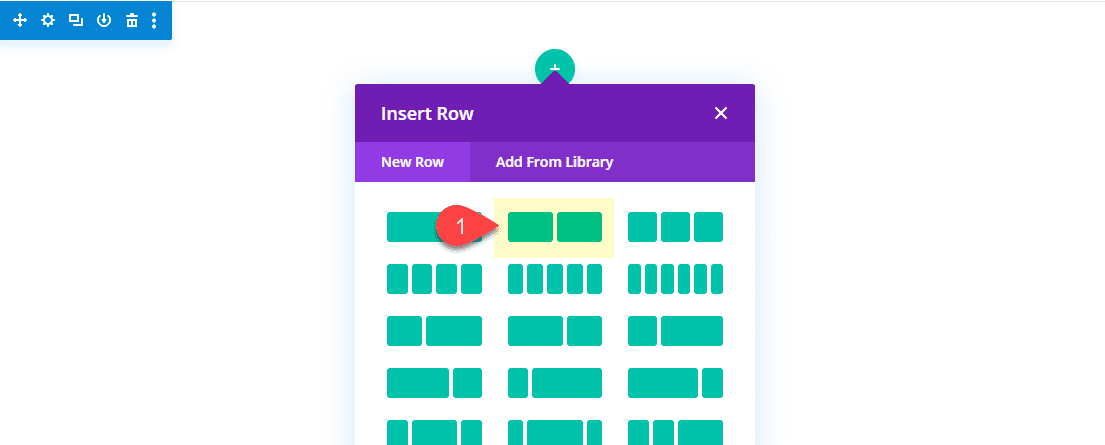Select the four equal columns layout
1105x445 pixels.
pyautogui.click(x=434, y=279)
